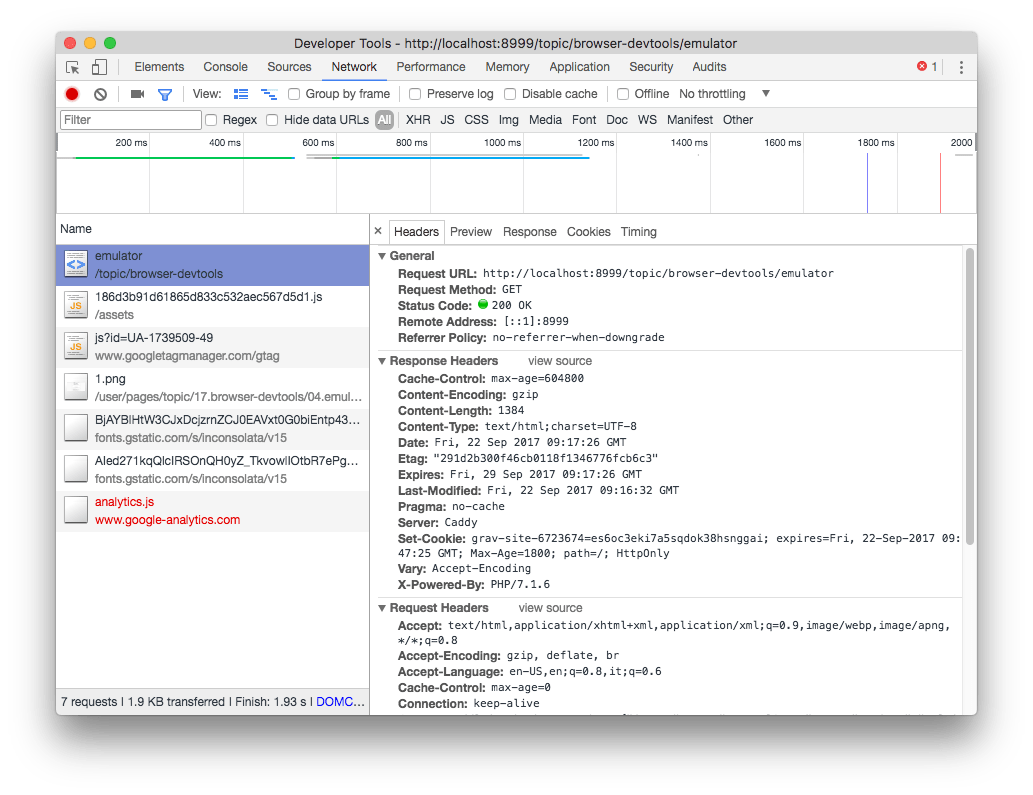Image resolution: width=1033 pixels, height=795 pixels.
Task: Click view source next to Request Headers
Action: point(550,607)
